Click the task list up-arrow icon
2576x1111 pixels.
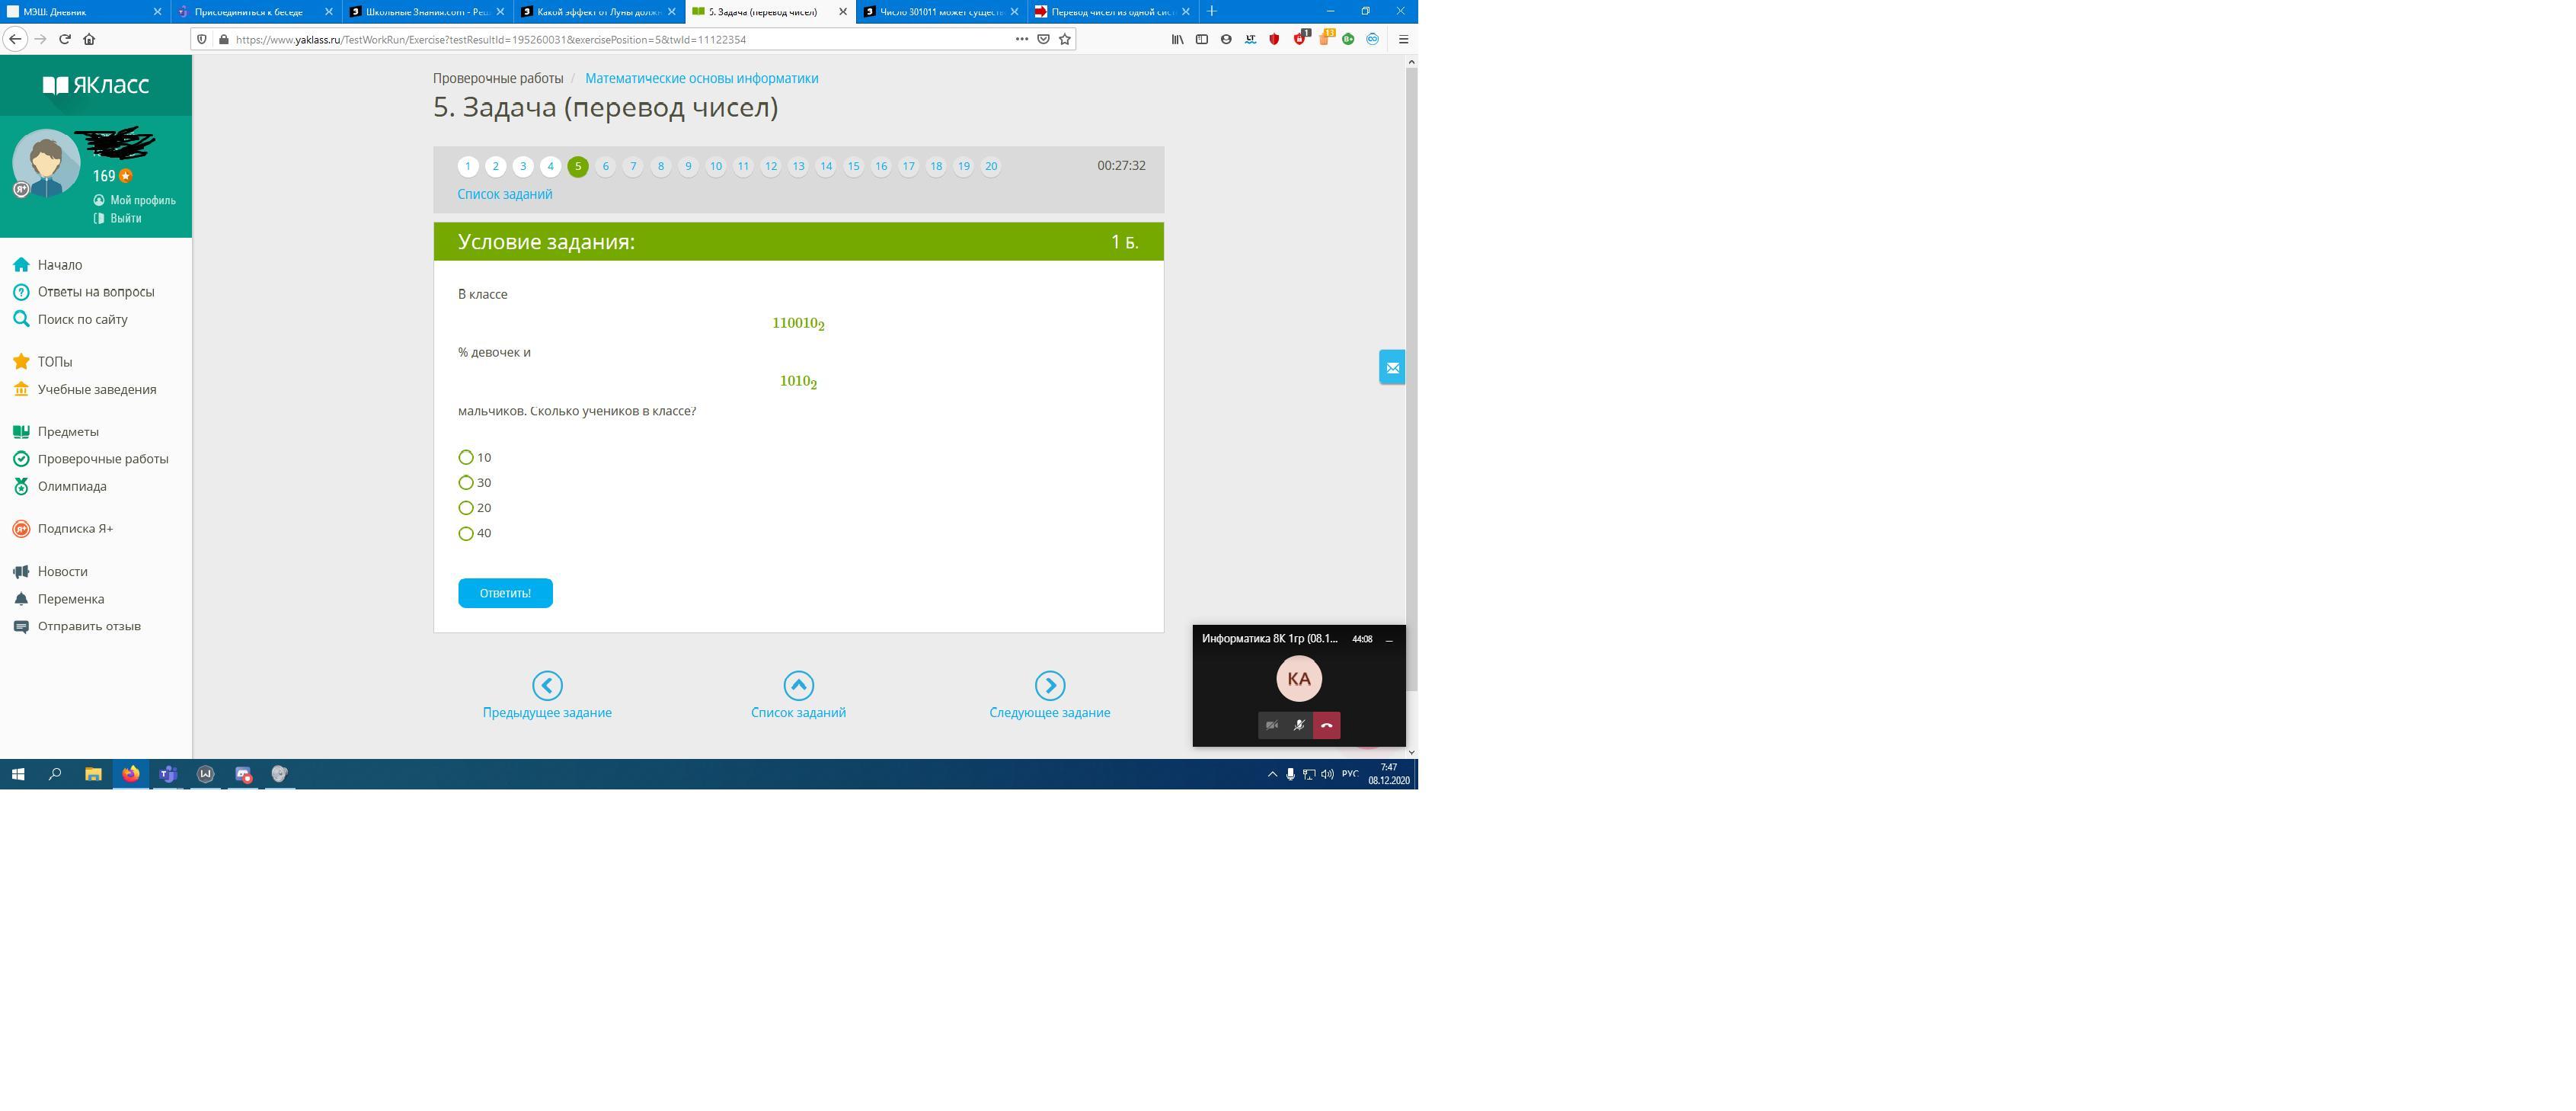click(798, 685)
